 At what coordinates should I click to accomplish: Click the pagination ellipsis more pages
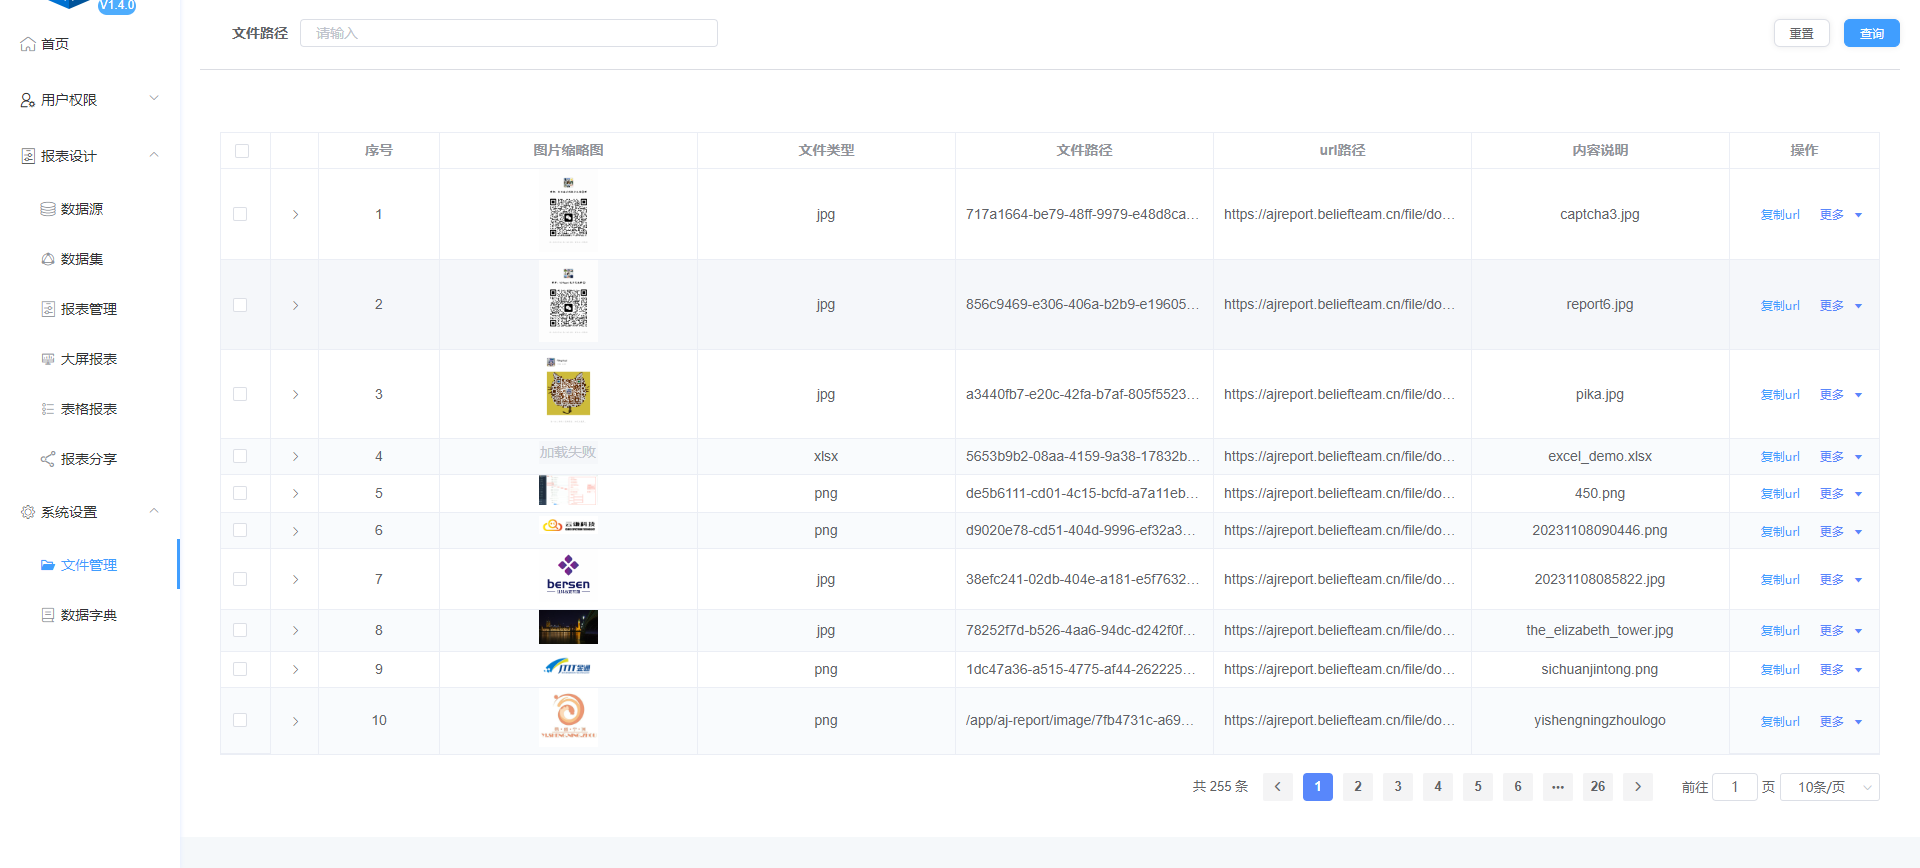(x=1557, y=787)
